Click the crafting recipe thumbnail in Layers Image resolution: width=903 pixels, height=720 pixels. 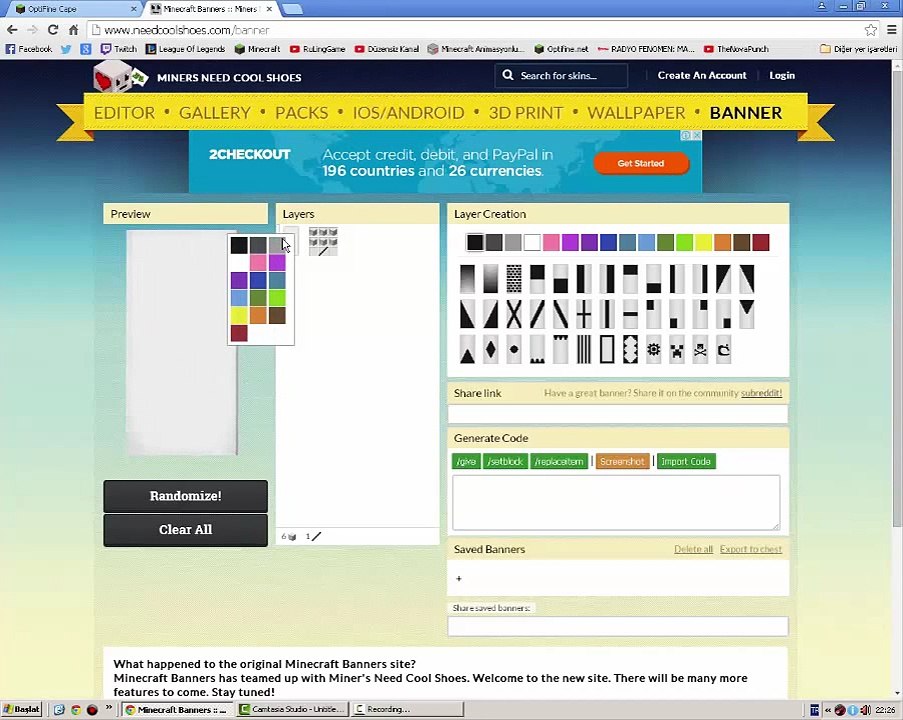click(323, 241)
